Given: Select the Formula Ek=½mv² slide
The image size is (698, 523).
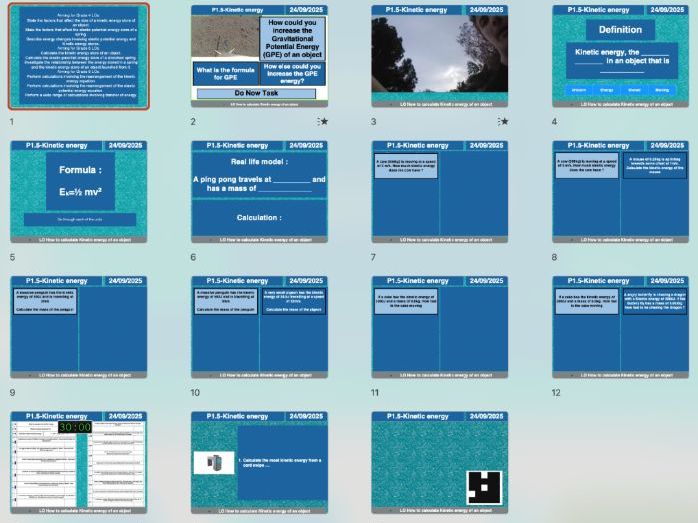Looking at the screenshot, I should pos(78,192).
